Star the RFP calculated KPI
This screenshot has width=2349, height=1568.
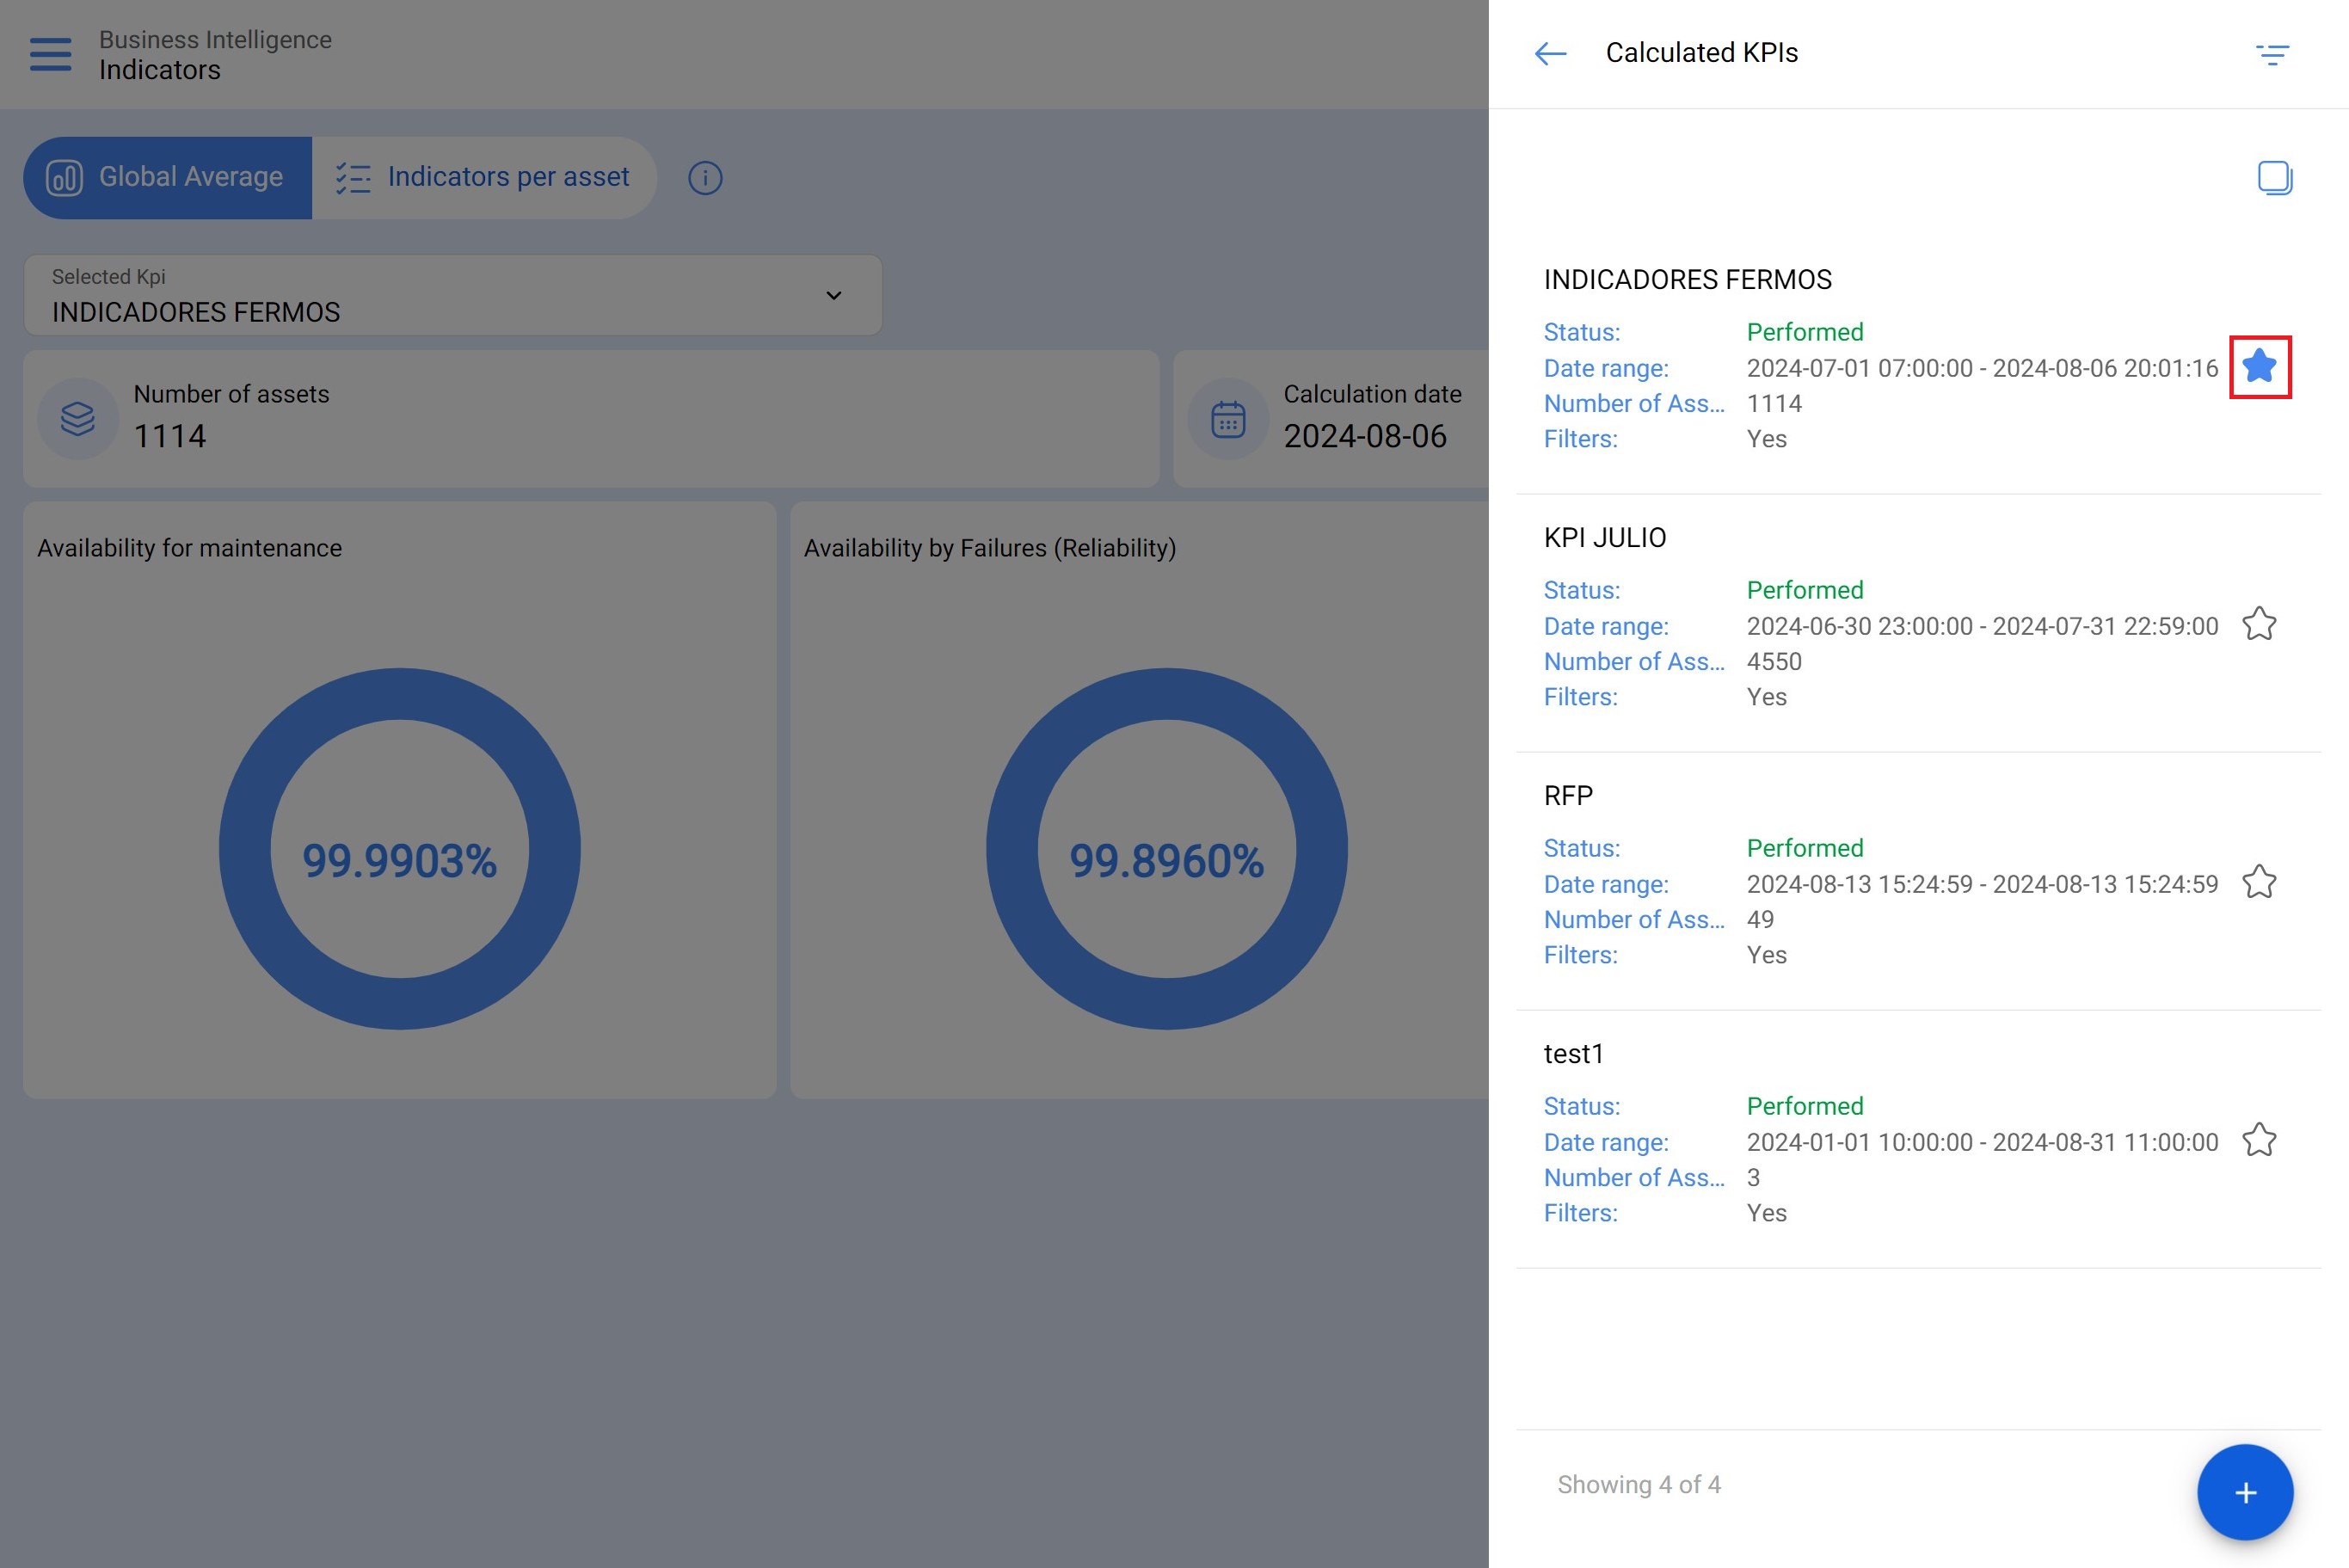tap(2259, 883)
